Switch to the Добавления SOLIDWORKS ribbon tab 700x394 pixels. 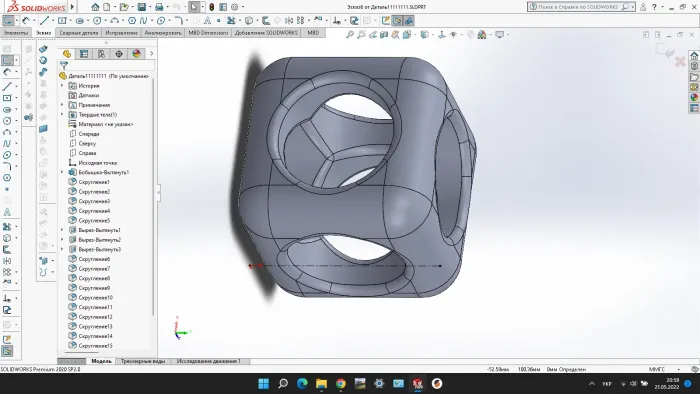(x=266, y=33)
